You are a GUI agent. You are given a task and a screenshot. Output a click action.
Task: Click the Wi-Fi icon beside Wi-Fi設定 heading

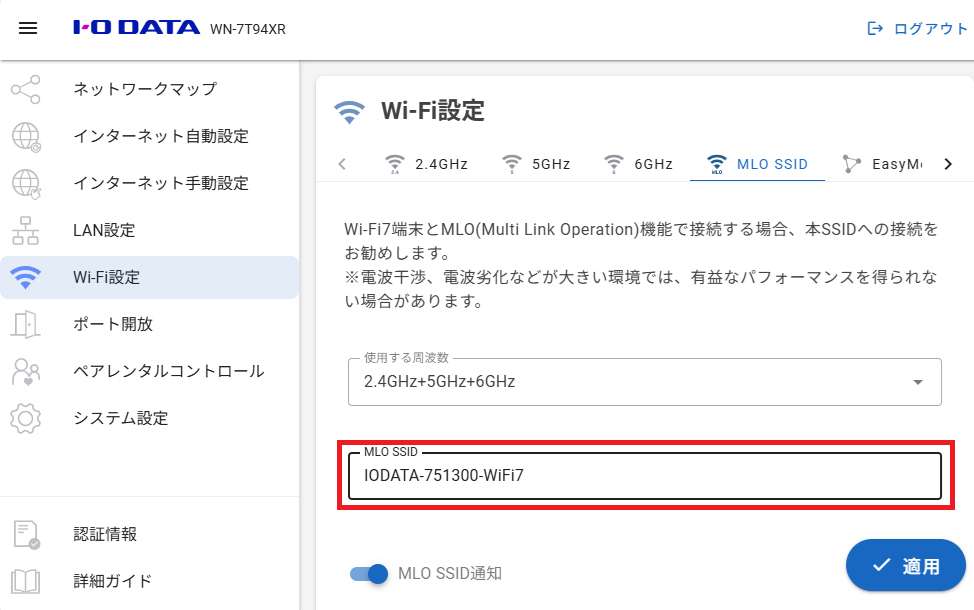click(348, 111)
